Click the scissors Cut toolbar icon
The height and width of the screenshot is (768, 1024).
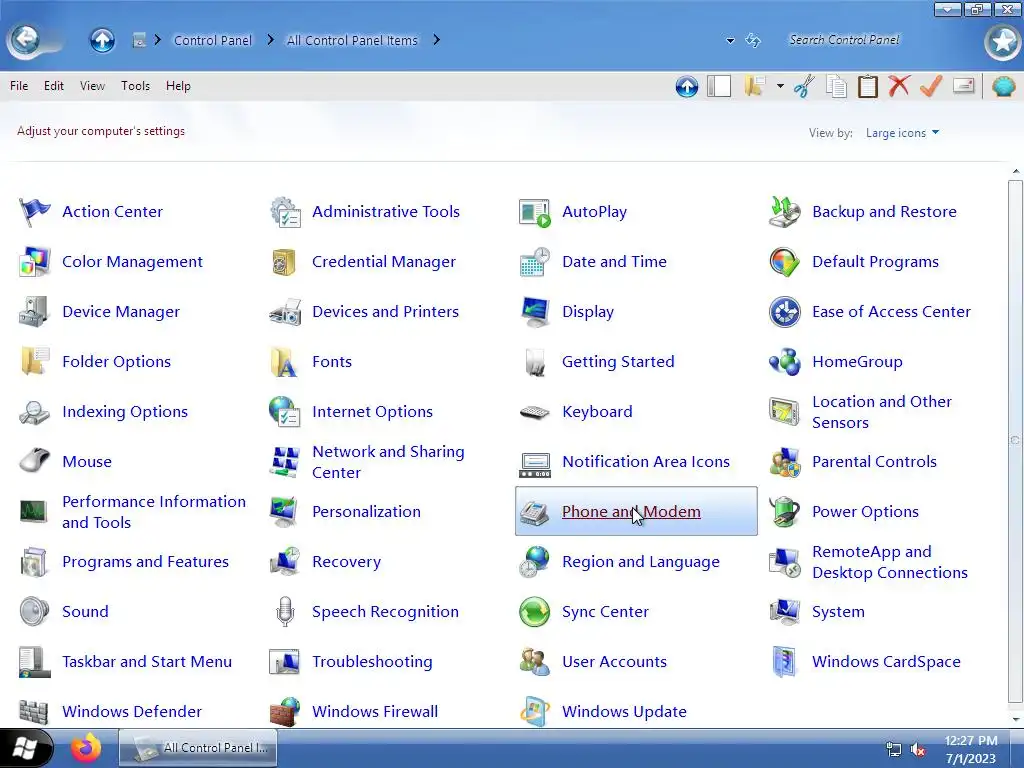pyautogui.click(x=805, y=86)
